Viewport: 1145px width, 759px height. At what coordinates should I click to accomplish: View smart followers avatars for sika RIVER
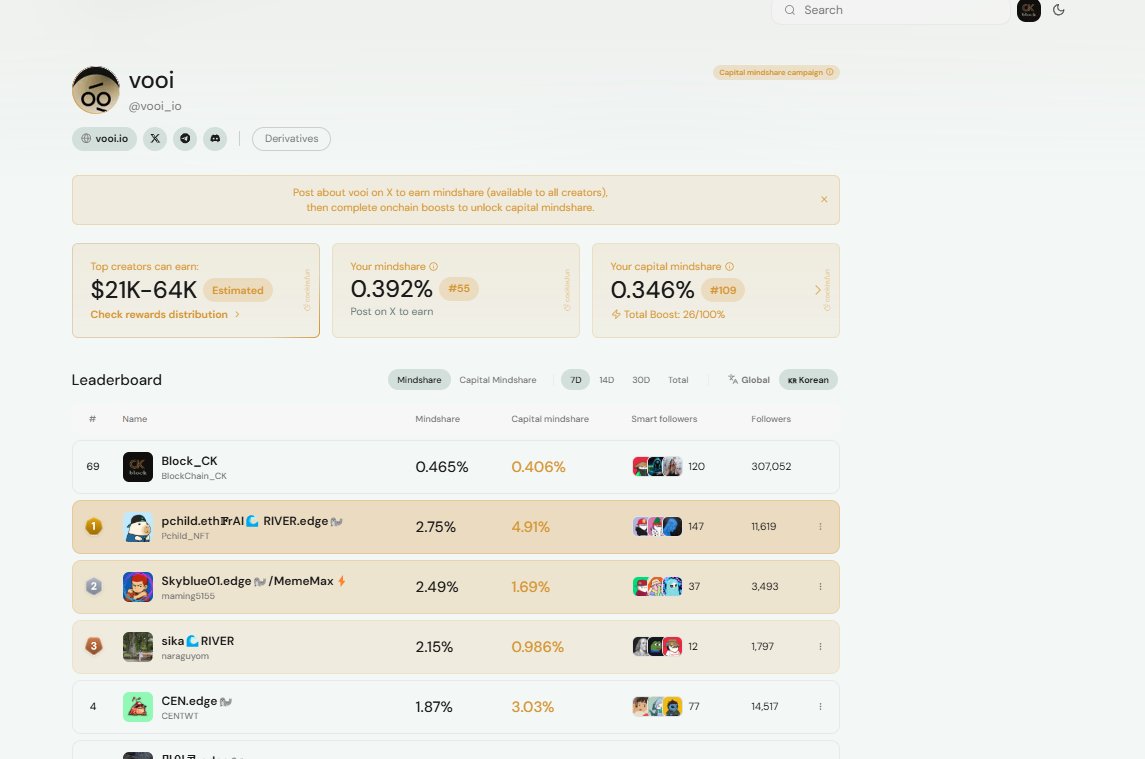click(657, 646)
